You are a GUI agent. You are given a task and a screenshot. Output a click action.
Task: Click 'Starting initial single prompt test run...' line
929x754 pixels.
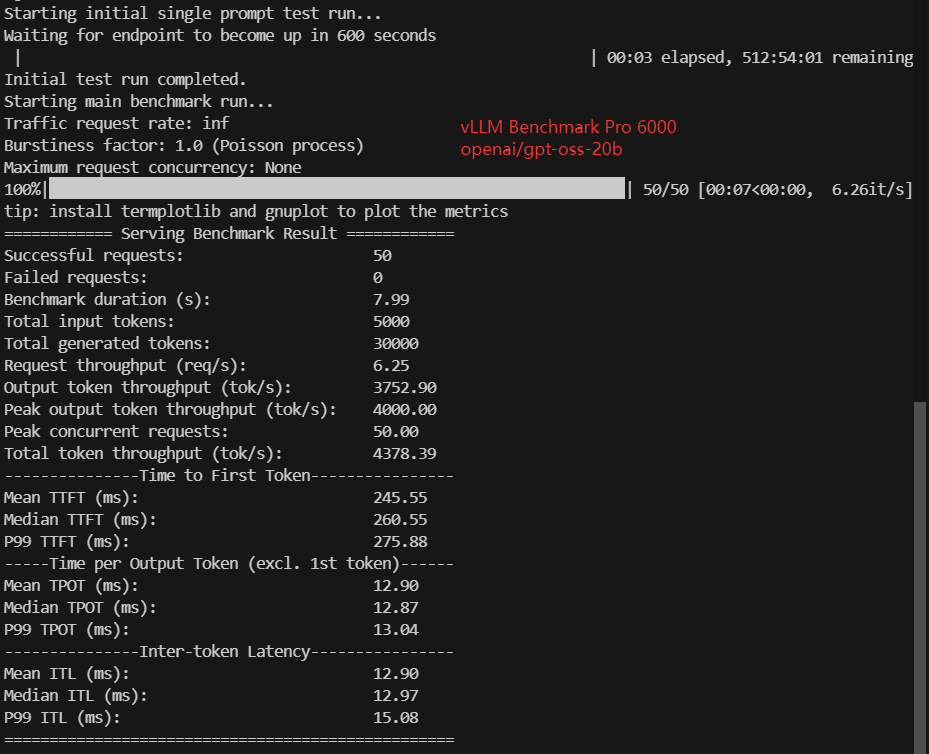193,14
